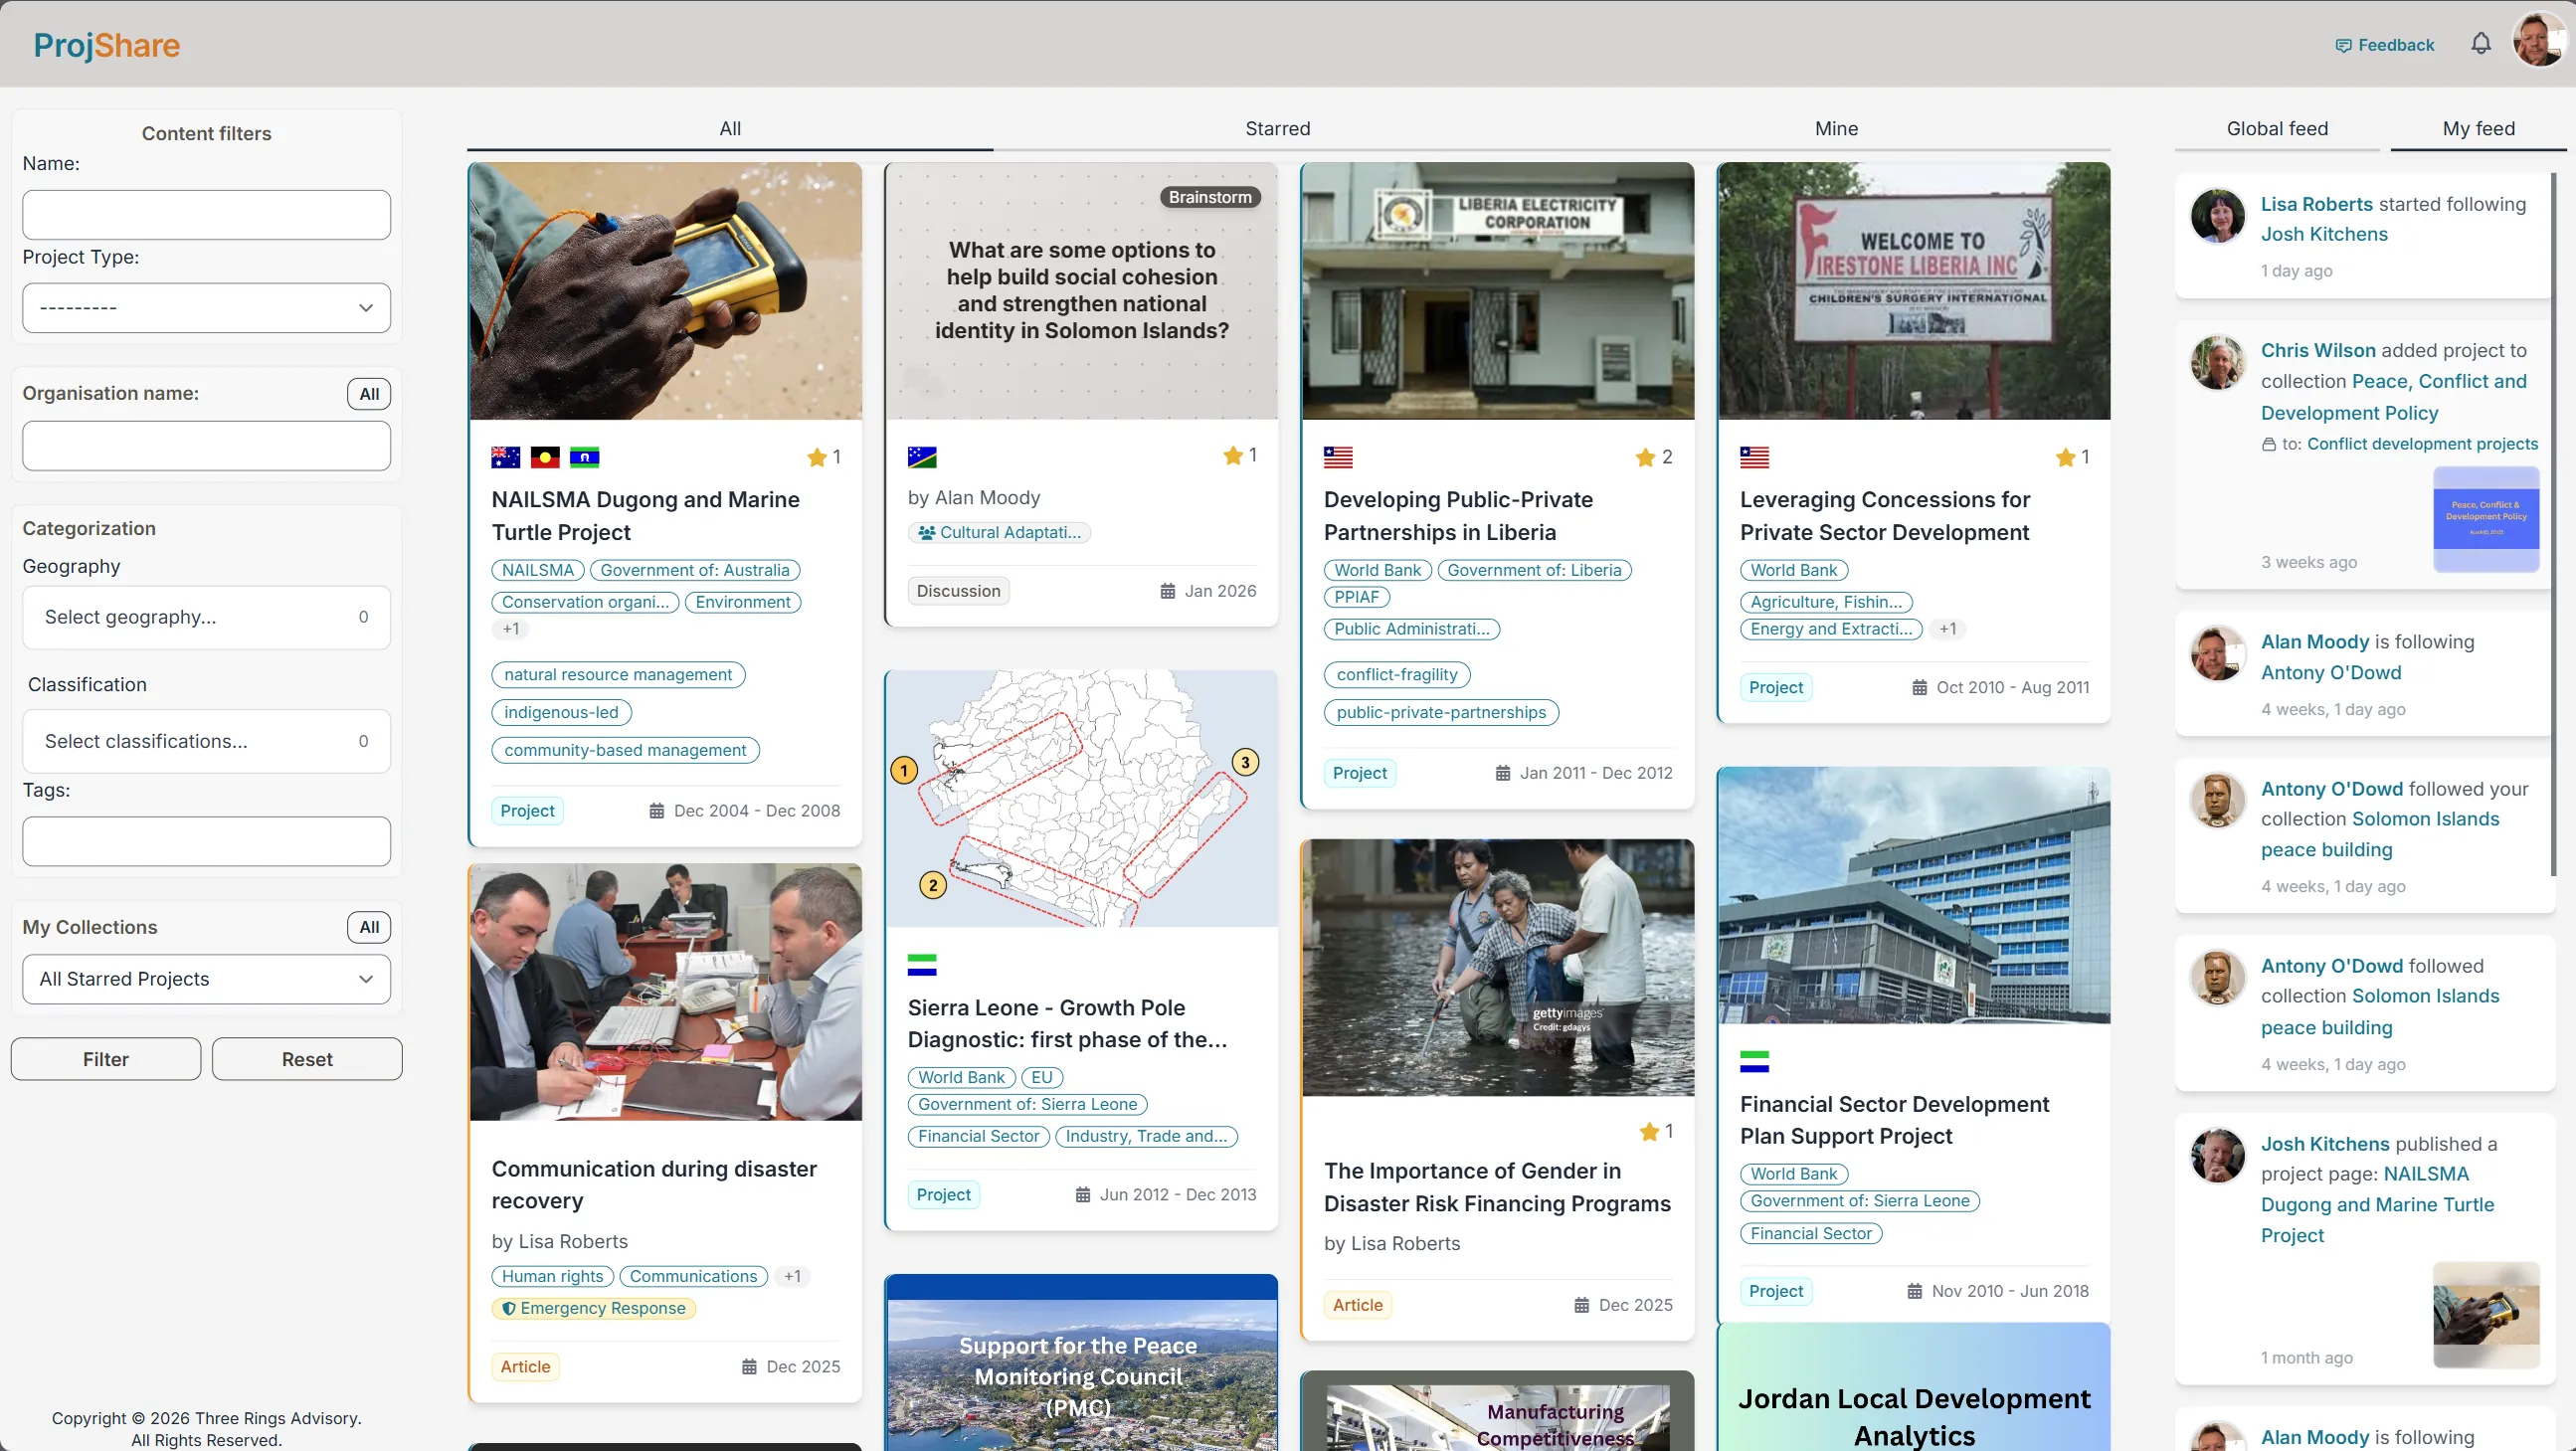2576x1451 pixels.
Task: Star the NAILSMA Dugong and Marine Turtle Project
Action: [x=817, y=456]
